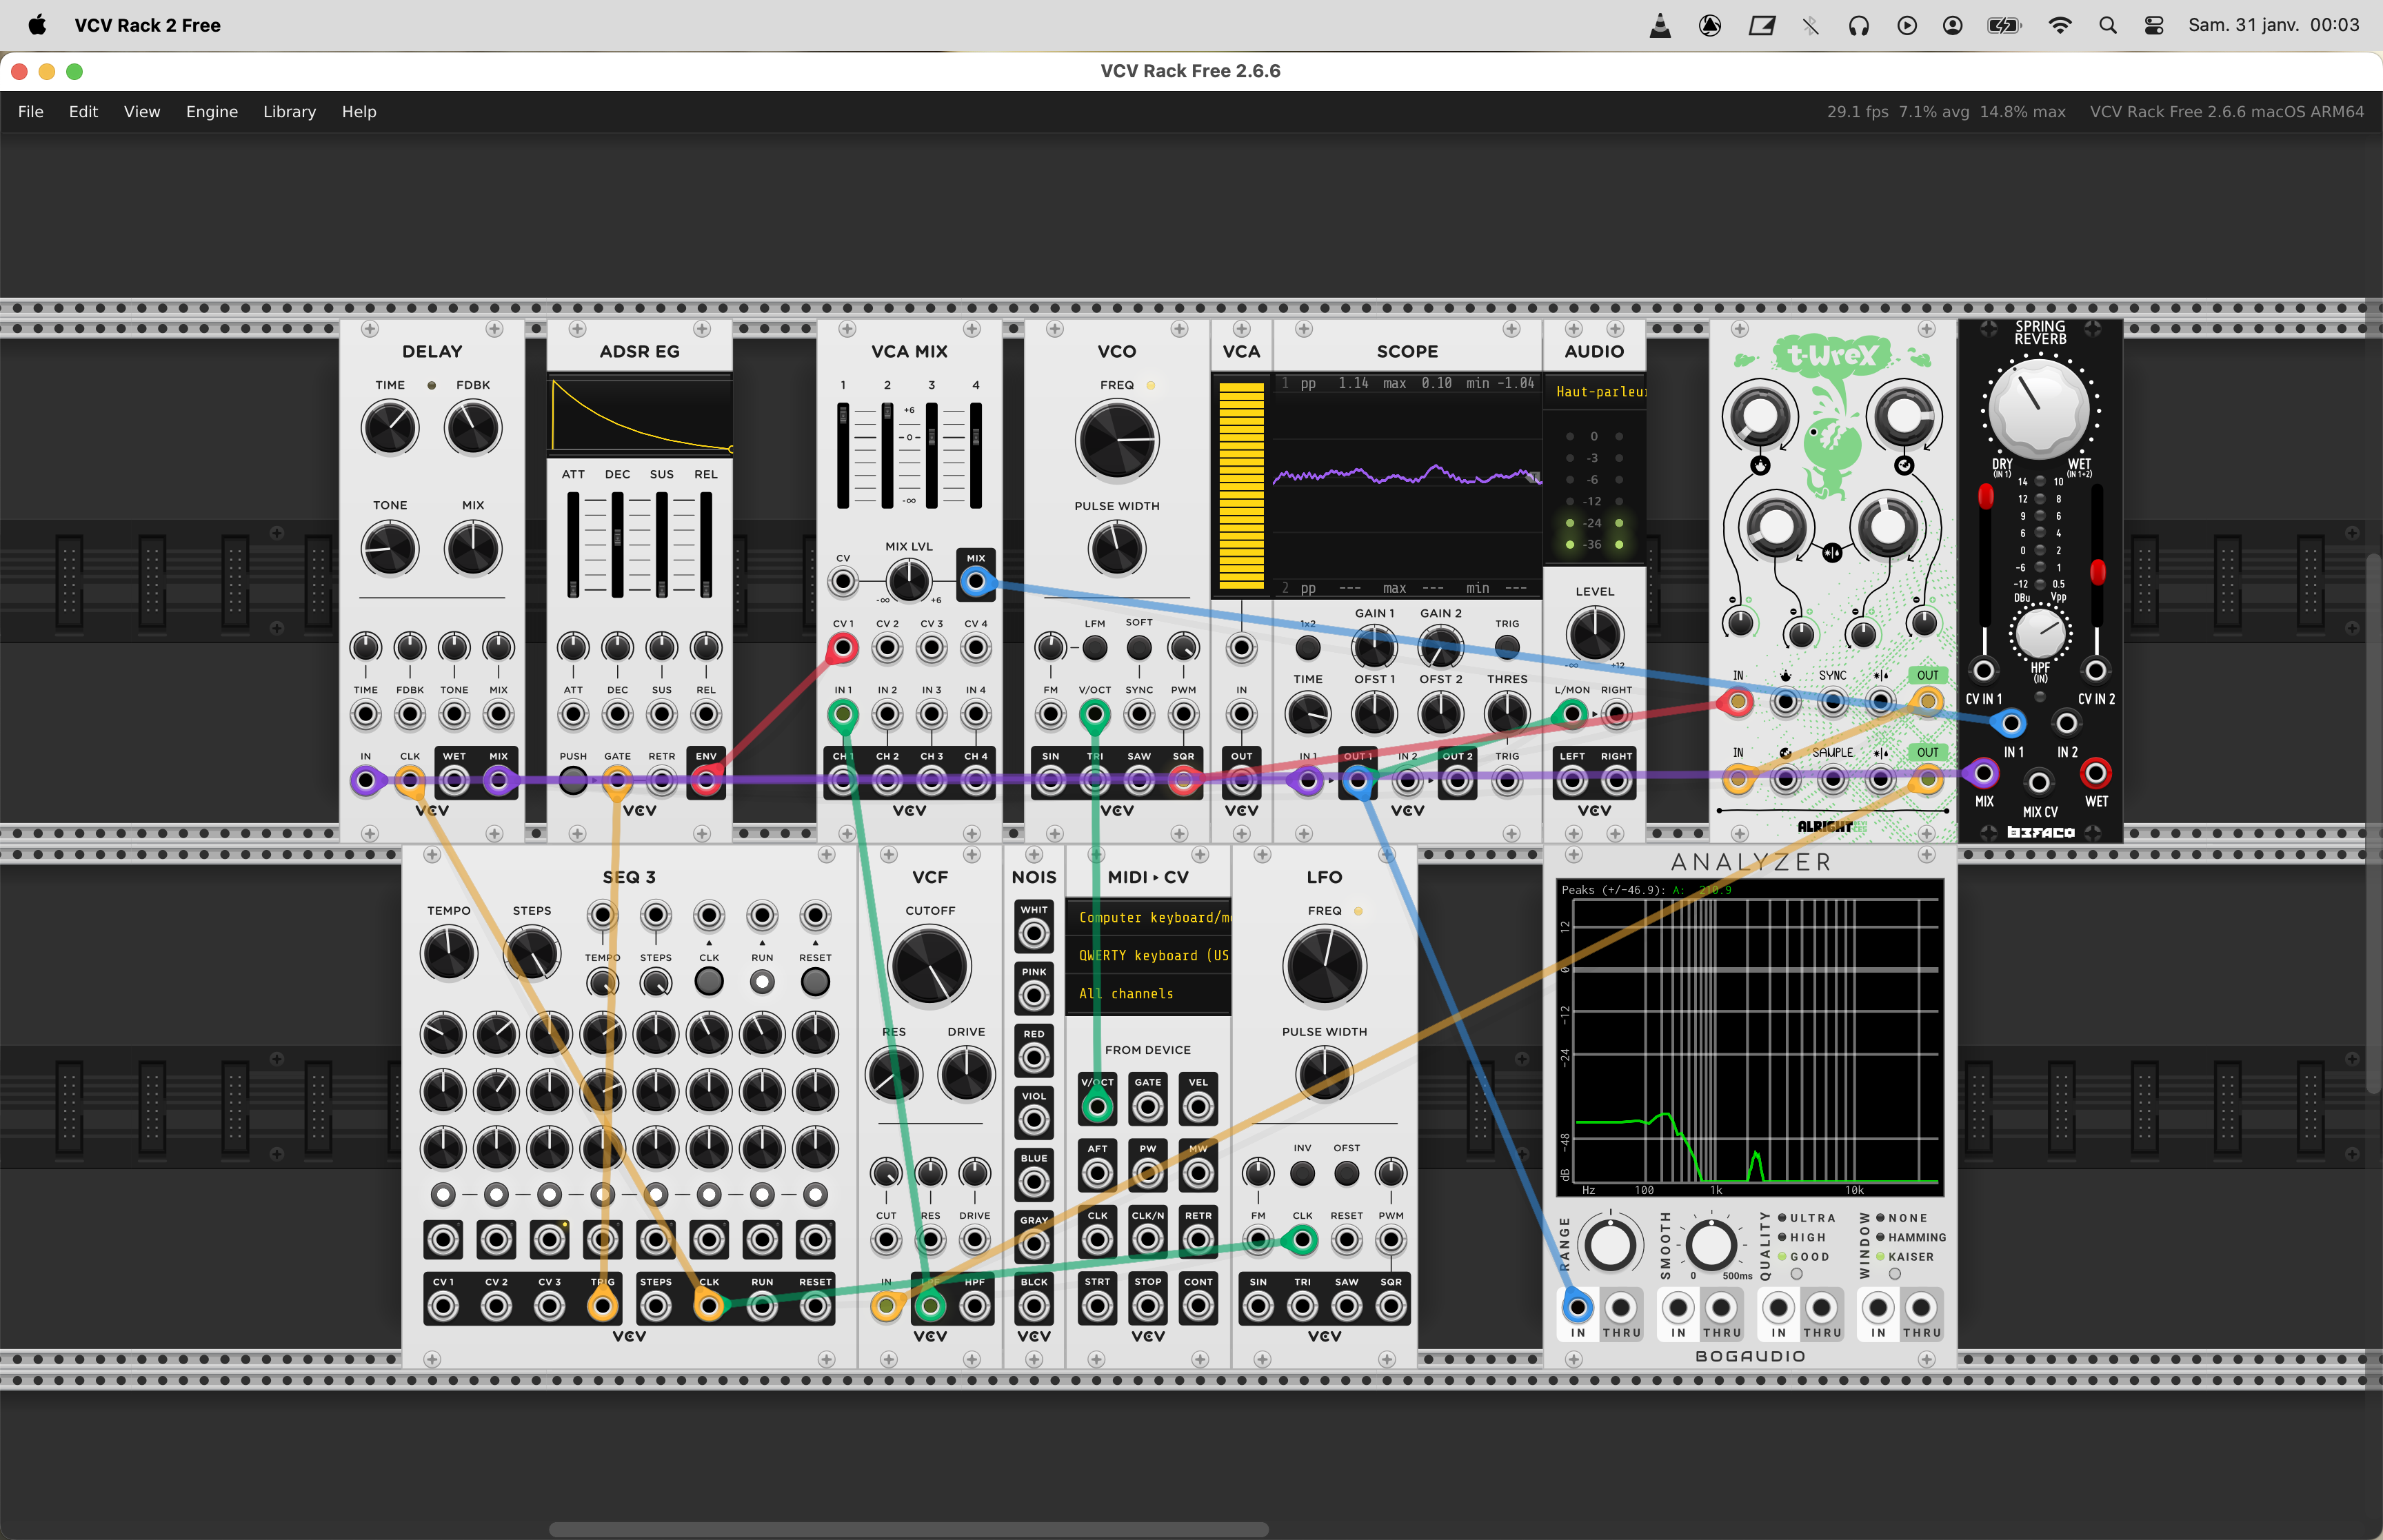Image resolution: width=2383 pixels, height=1540 pixels.
Task: Click the LFO SAW output jack
Action: tap(1346, 1305)
